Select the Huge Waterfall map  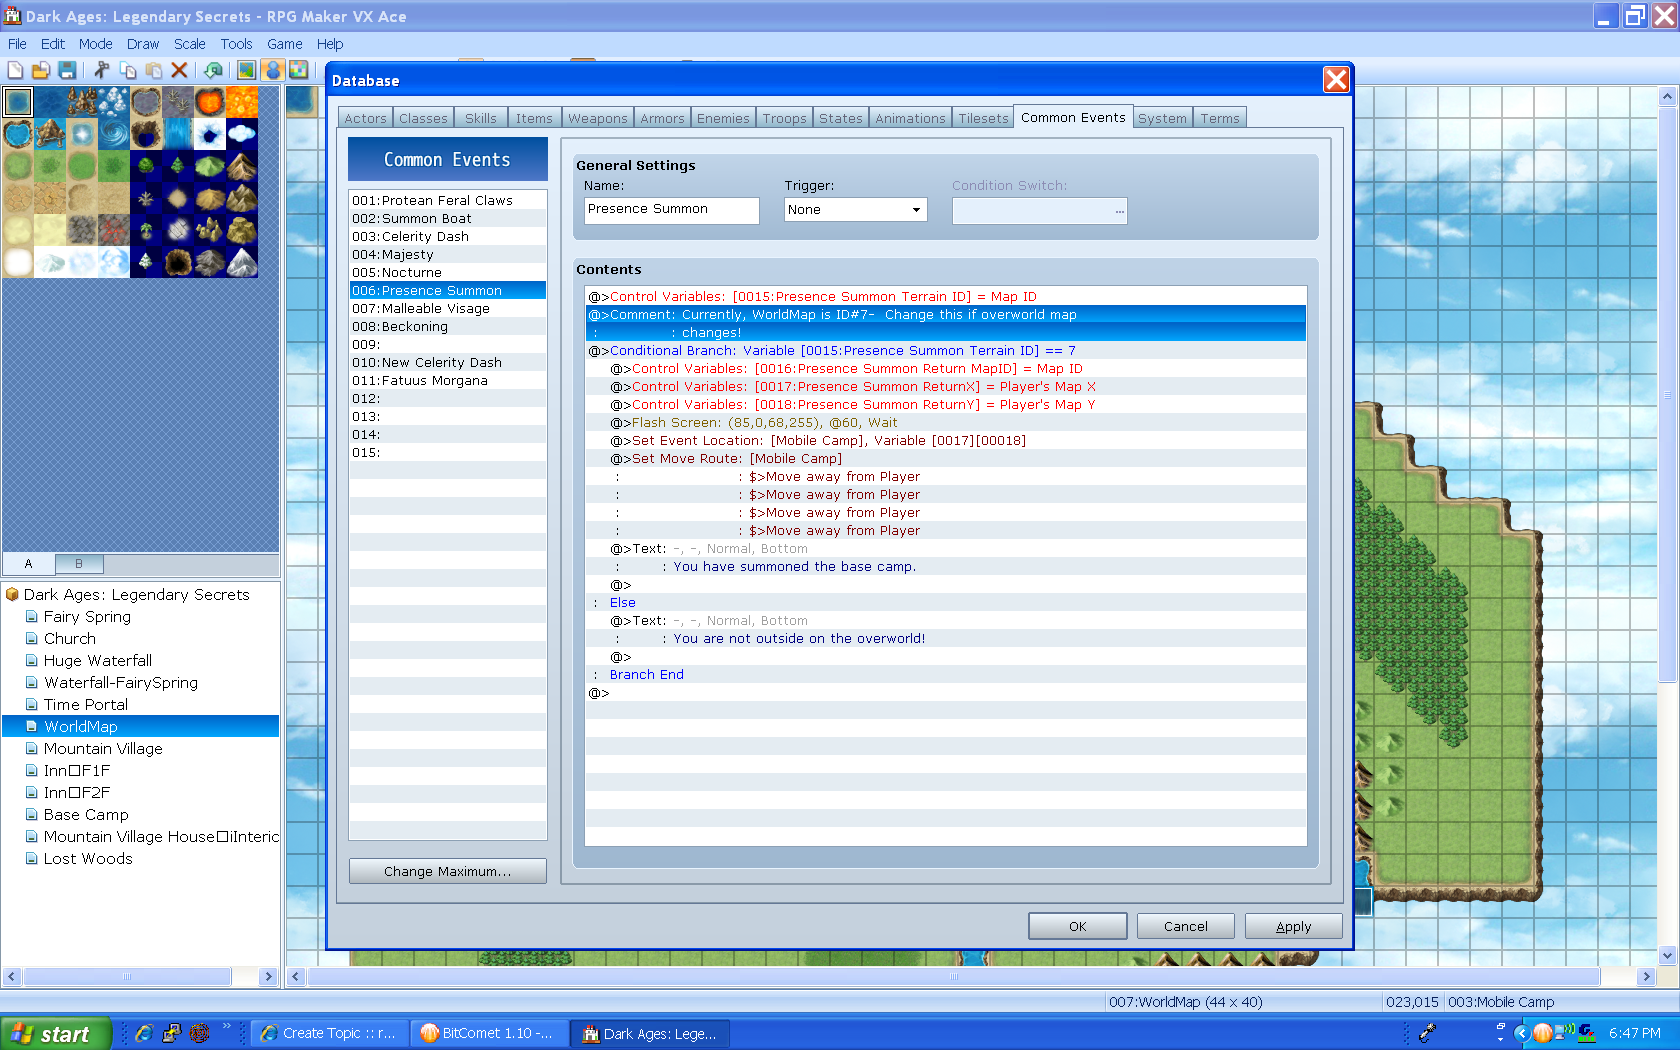click(98, 661)
